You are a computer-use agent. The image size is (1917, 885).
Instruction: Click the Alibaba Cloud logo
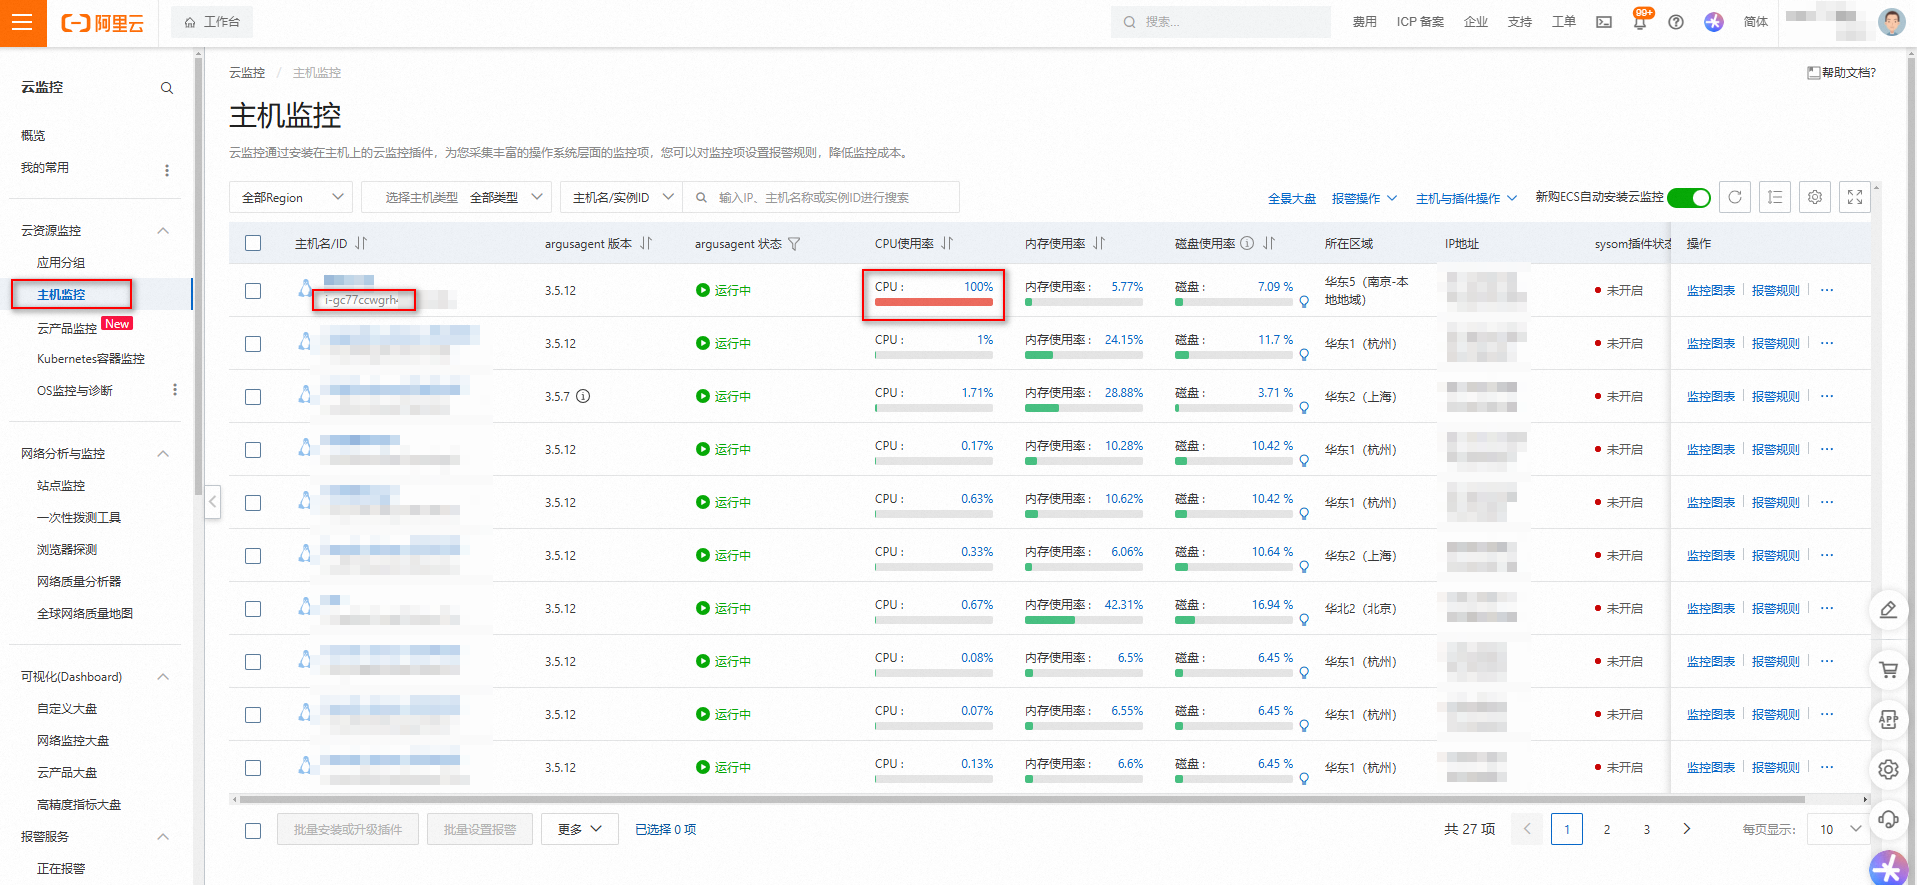click(103, 22)
